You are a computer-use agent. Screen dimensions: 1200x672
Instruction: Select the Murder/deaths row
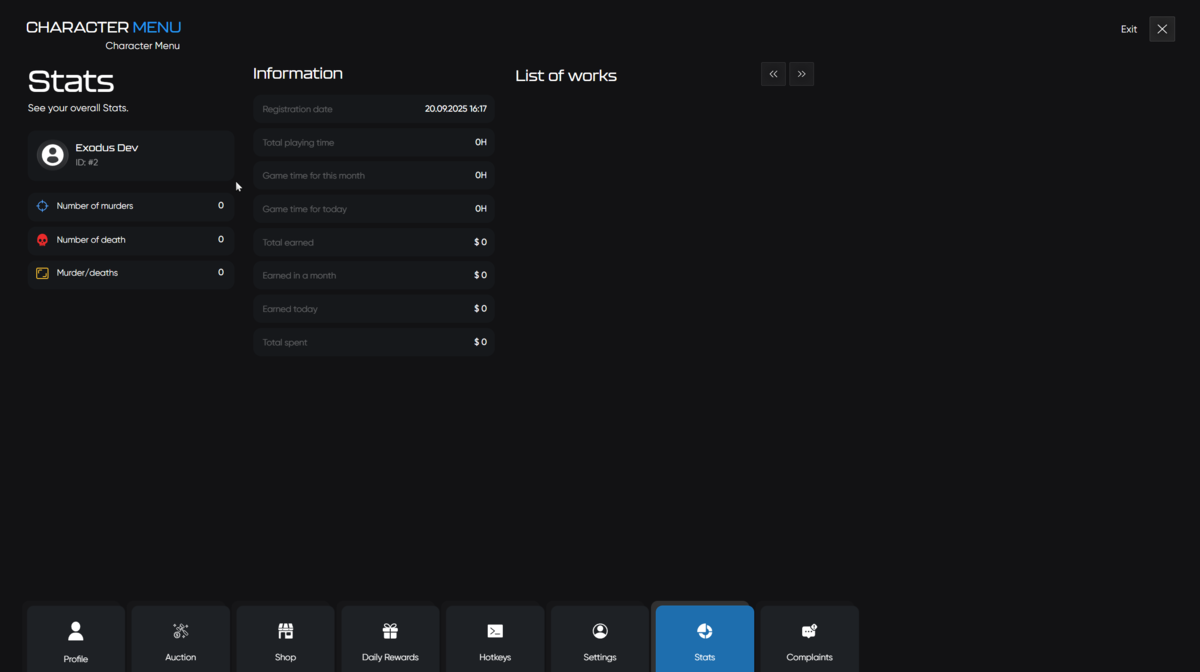click(131, 273)
